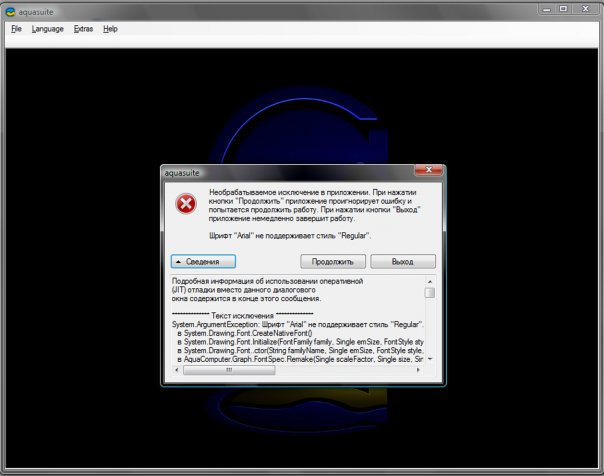Click the vertical scrollbar up arrow

(430, 282)
